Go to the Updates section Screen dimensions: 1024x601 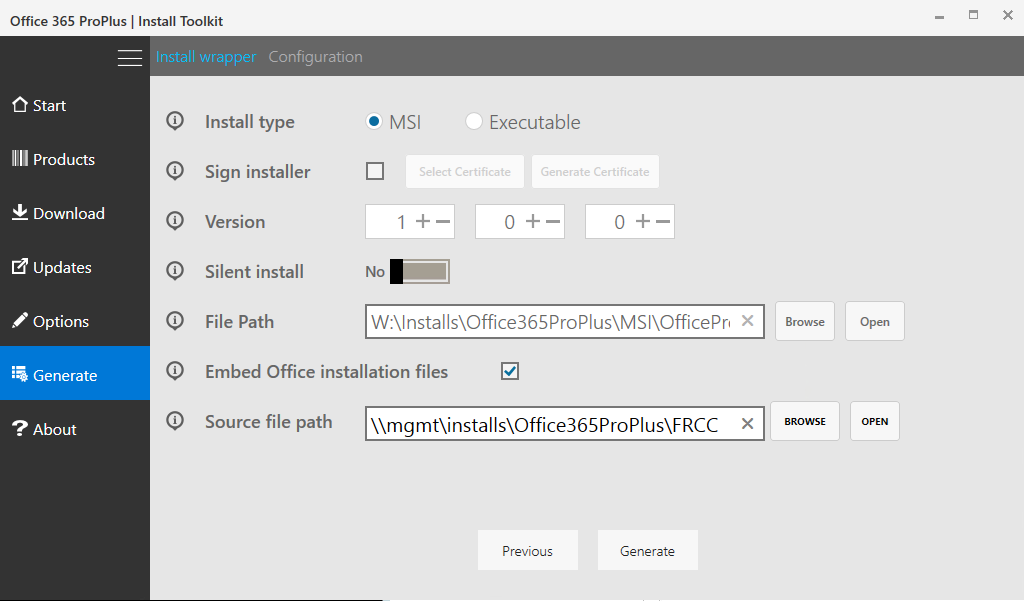pos(58,267)
